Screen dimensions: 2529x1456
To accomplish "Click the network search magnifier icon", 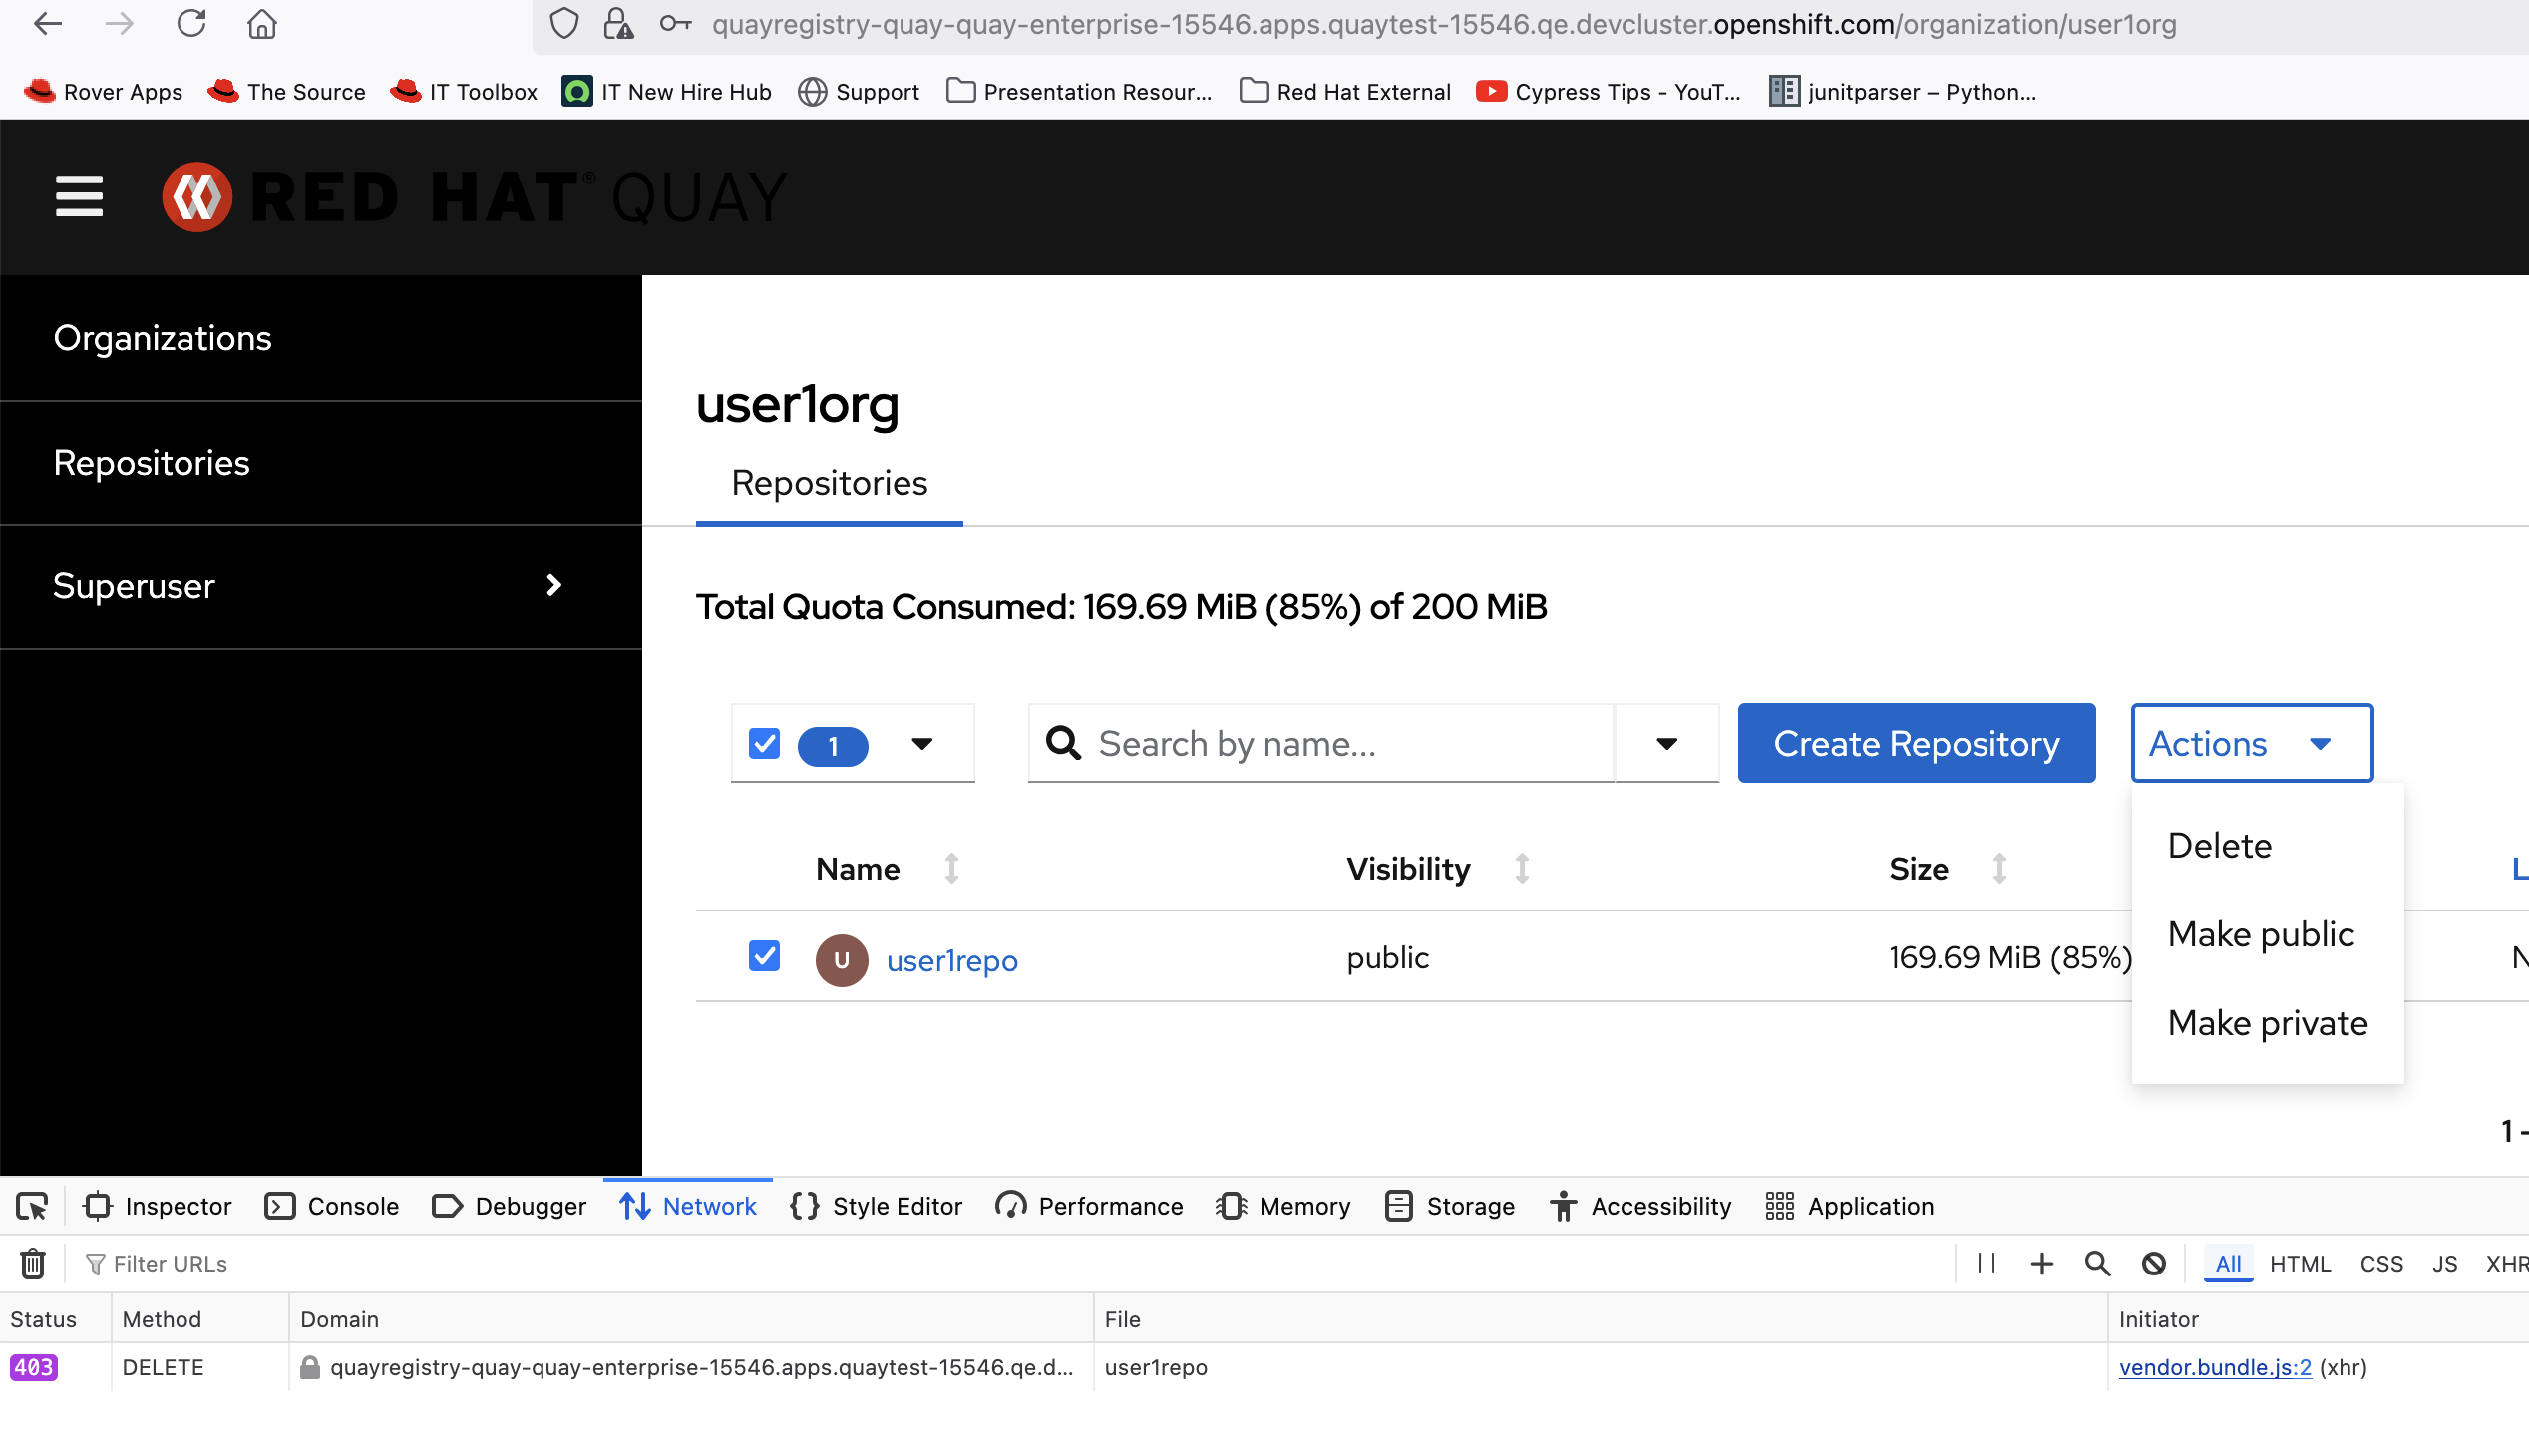I will click(2097, 1263).
